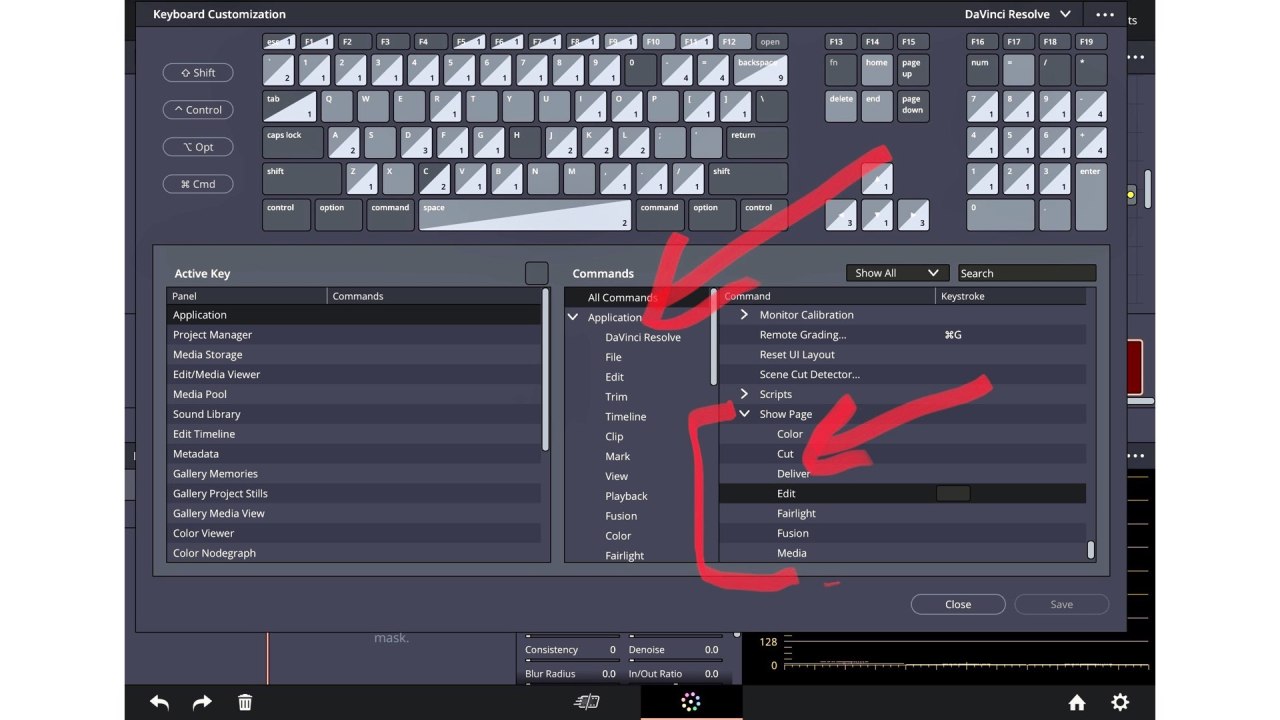Click the return key on virtual keyboard
The width and height of the screenshot is (1280, 720).
(757, 142)
